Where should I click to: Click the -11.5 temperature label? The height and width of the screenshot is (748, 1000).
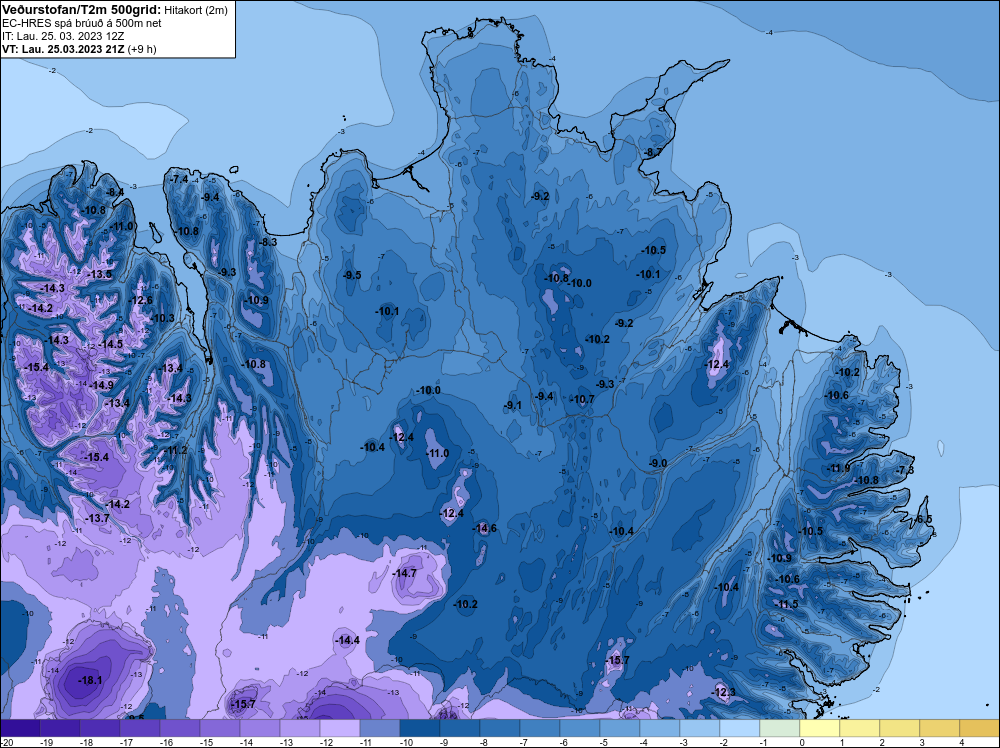[785, 605]
